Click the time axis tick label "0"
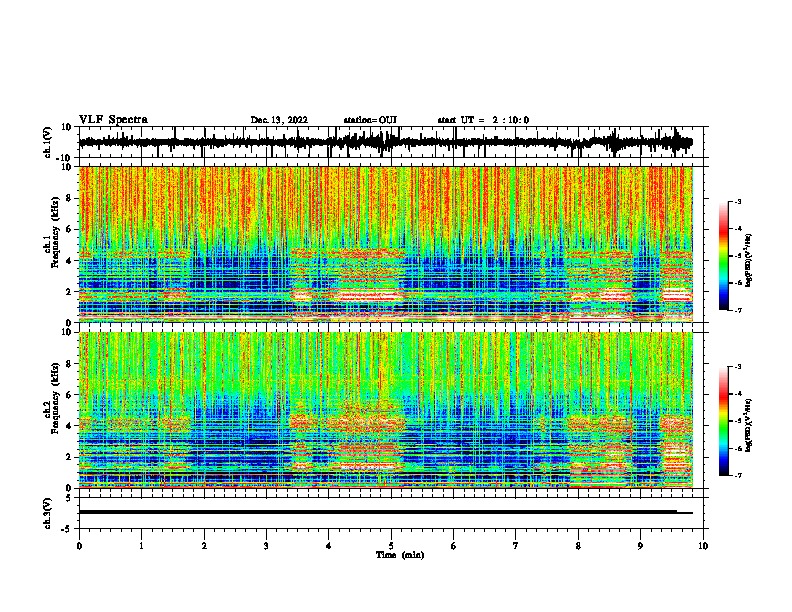Screen dimensions: 792x612 79,546
